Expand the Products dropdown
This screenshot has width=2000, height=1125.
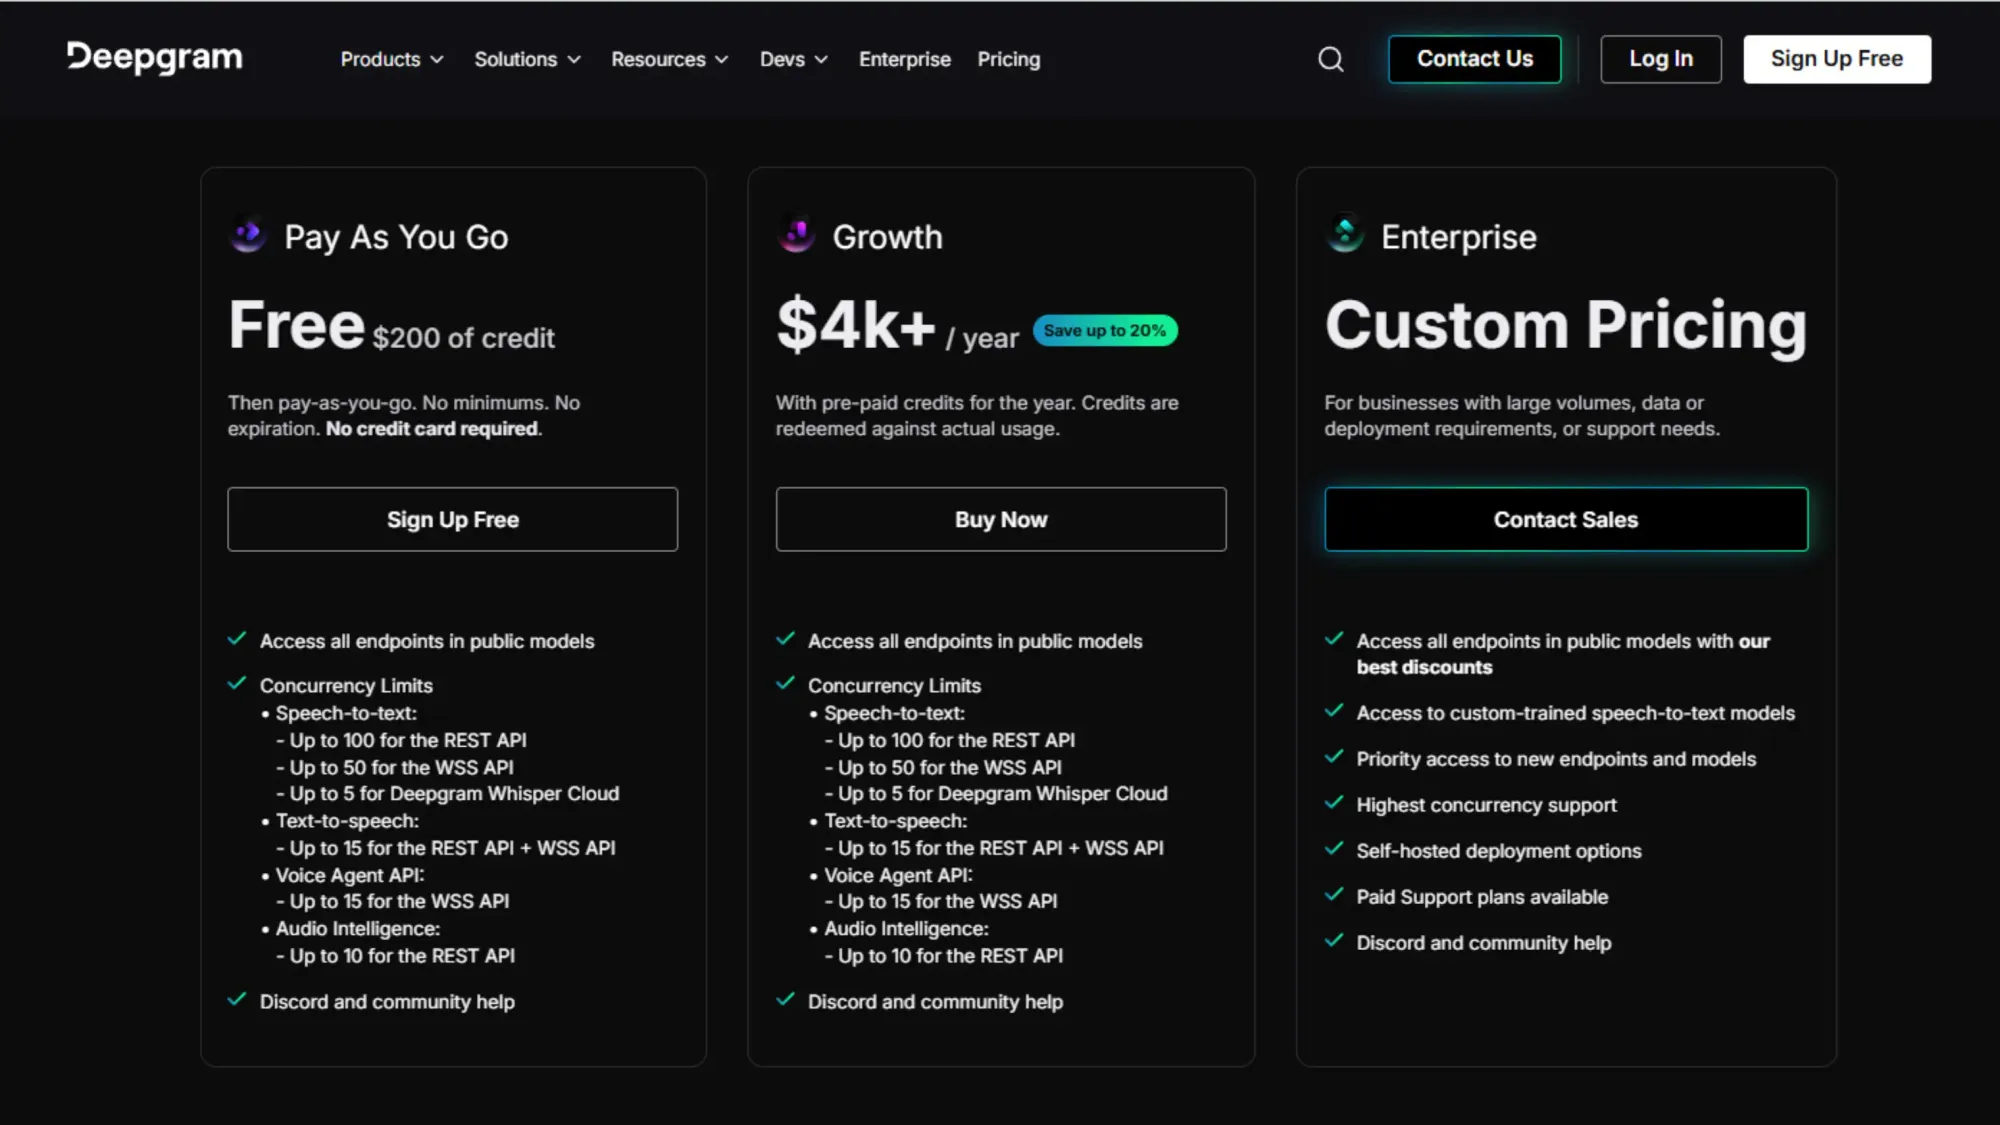pos(391,59)
